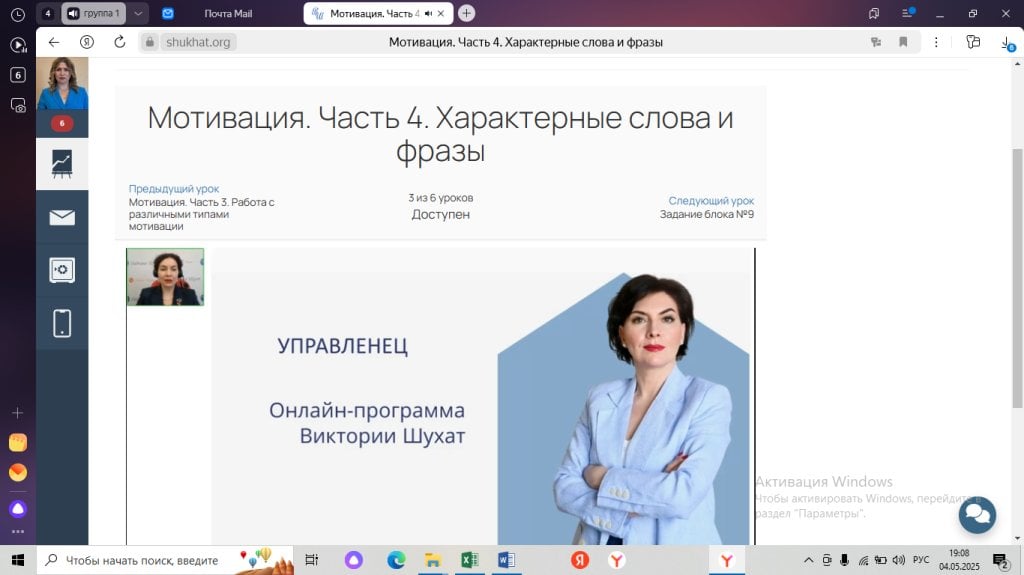The image size is (1024, 575).
Task: Open a new tab with plus button
Action: (x=466, y=13)
